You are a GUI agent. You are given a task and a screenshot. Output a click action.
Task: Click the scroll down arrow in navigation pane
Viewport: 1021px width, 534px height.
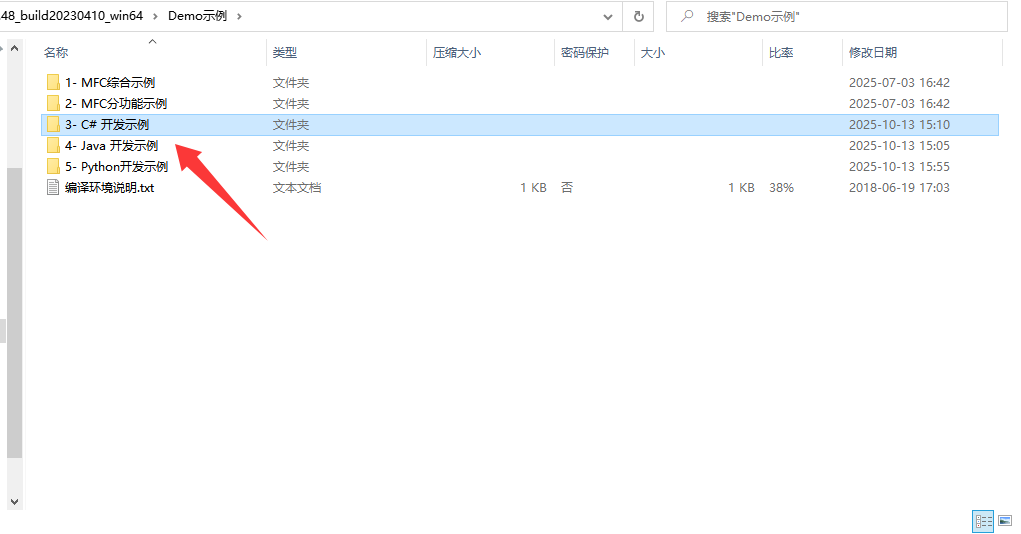click(13, 501)
